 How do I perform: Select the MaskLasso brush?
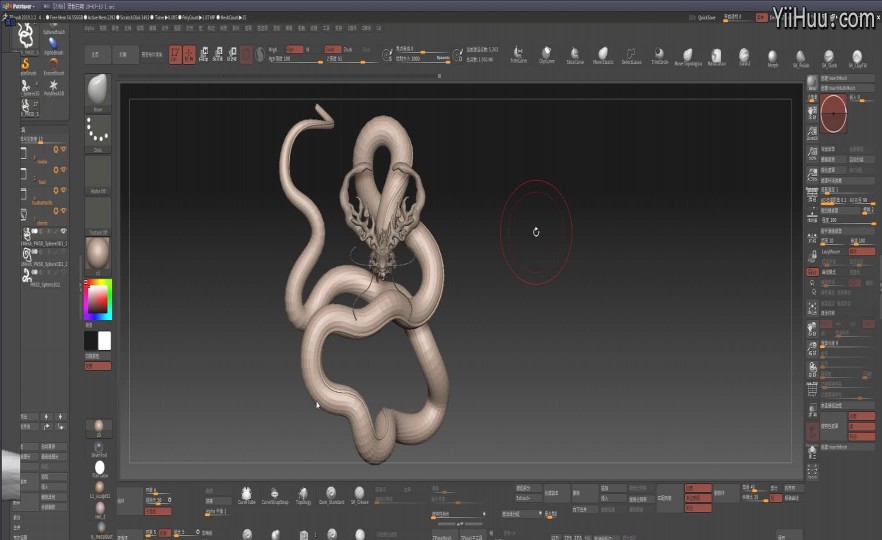pyautogui.click(x=716, y=55)
